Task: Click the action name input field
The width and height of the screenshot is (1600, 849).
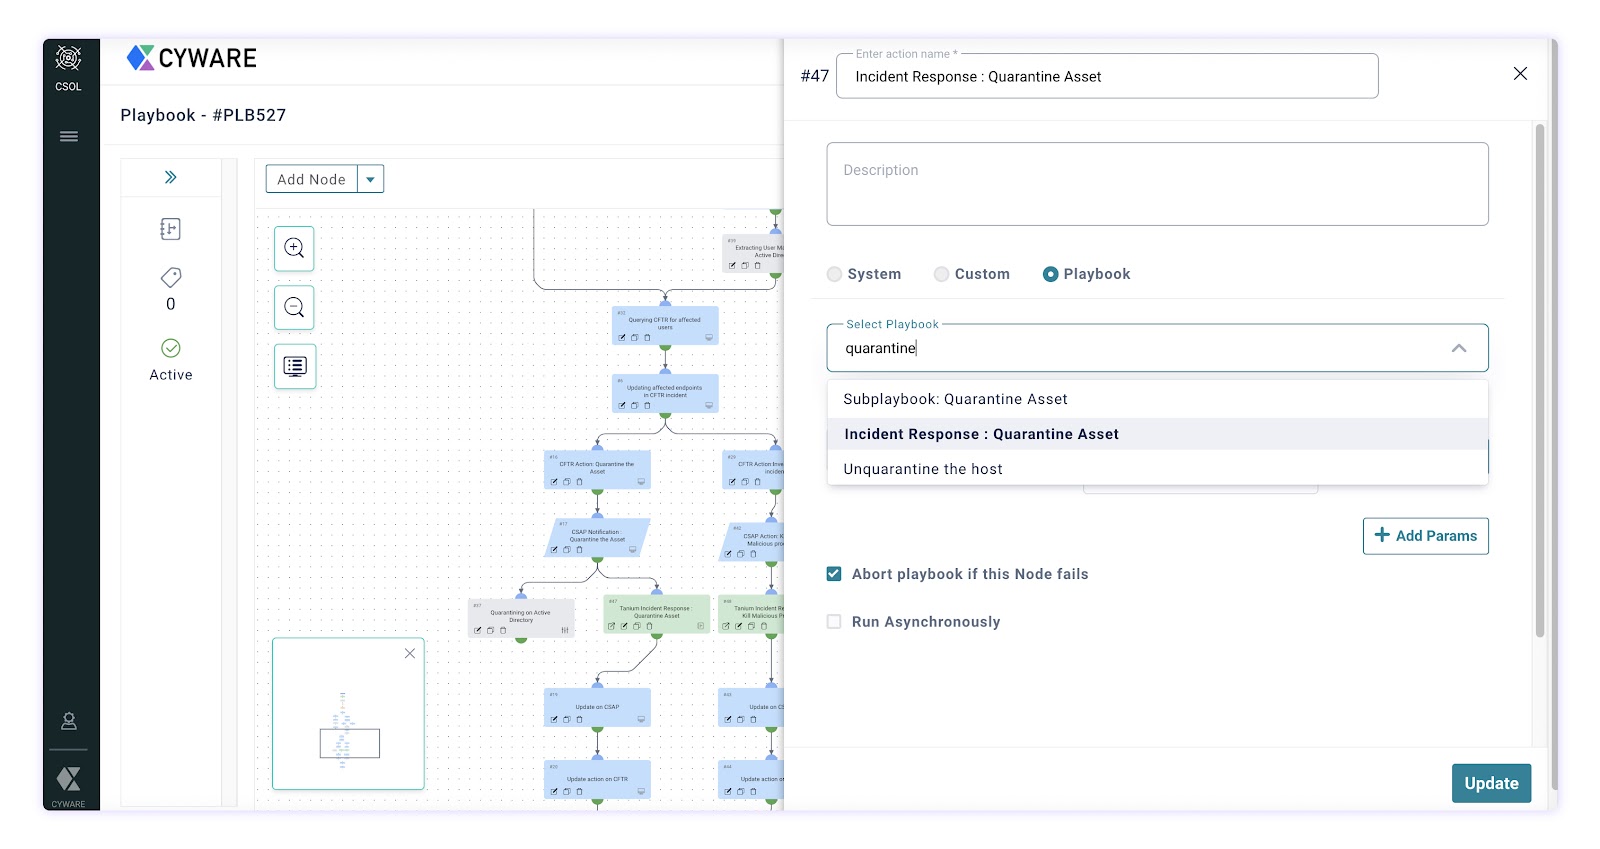Action: pyautogui.click(x=1107, y=76)
